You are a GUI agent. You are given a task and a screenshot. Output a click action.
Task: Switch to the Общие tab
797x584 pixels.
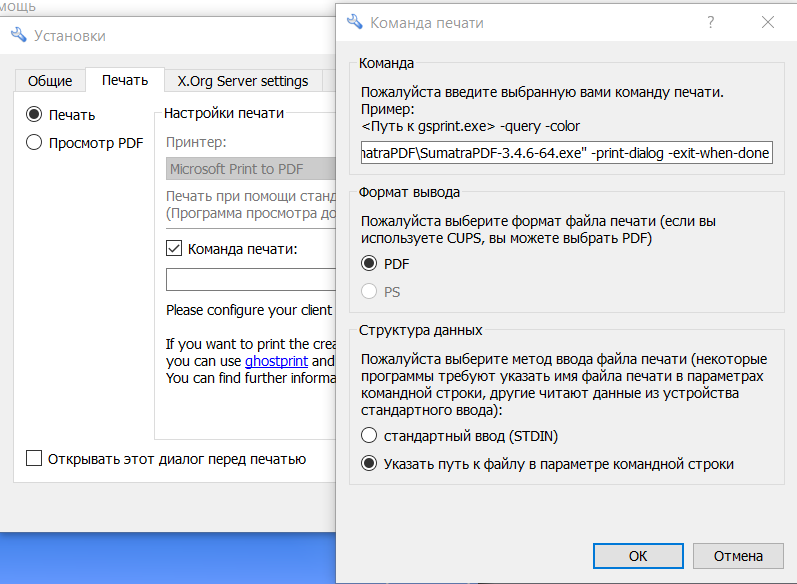pos(50,81)
